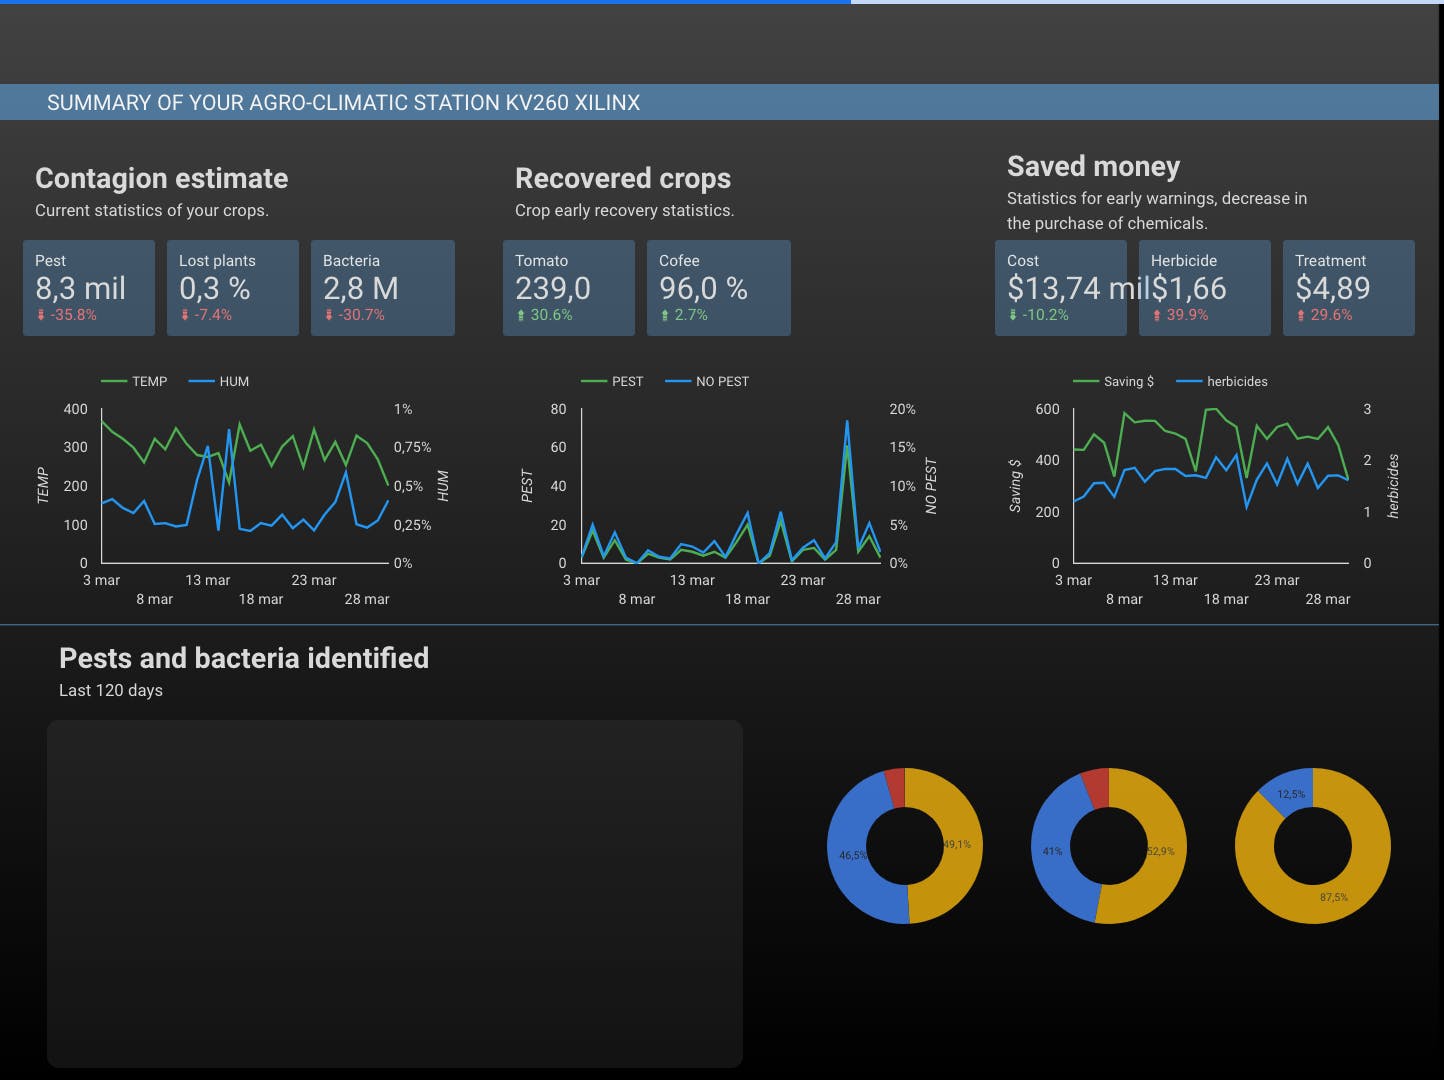This screenshot has height=1080, width=1444.
Task: Click Crop early recovery statistics text
Action: 625,210
